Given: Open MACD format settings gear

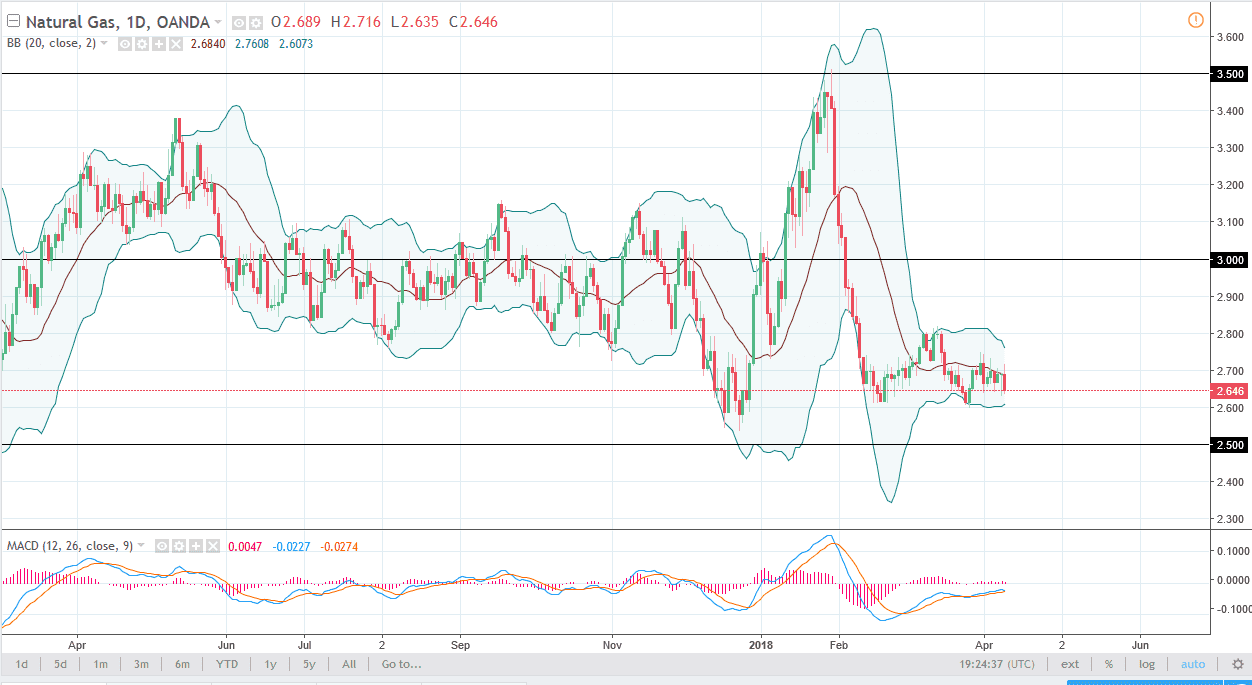Looking at the screenshot, I should pyautogui.click(x=179, y=546).
